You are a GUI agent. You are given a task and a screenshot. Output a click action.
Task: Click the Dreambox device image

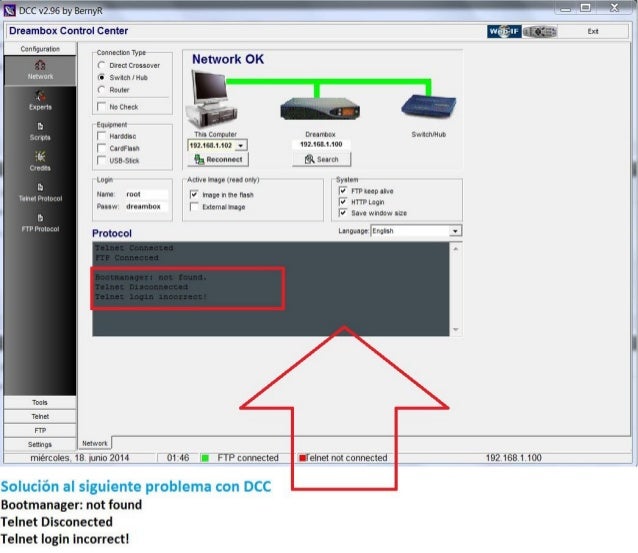tap(320, 108)
